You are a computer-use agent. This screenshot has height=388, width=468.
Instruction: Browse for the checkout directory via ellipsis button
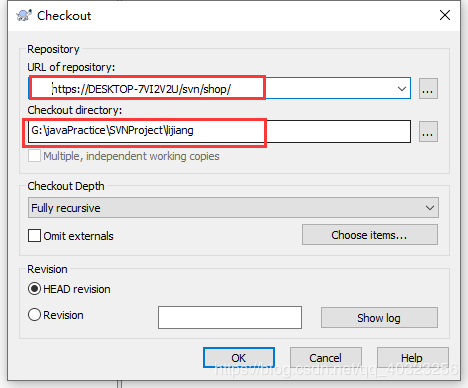point(428,132)
